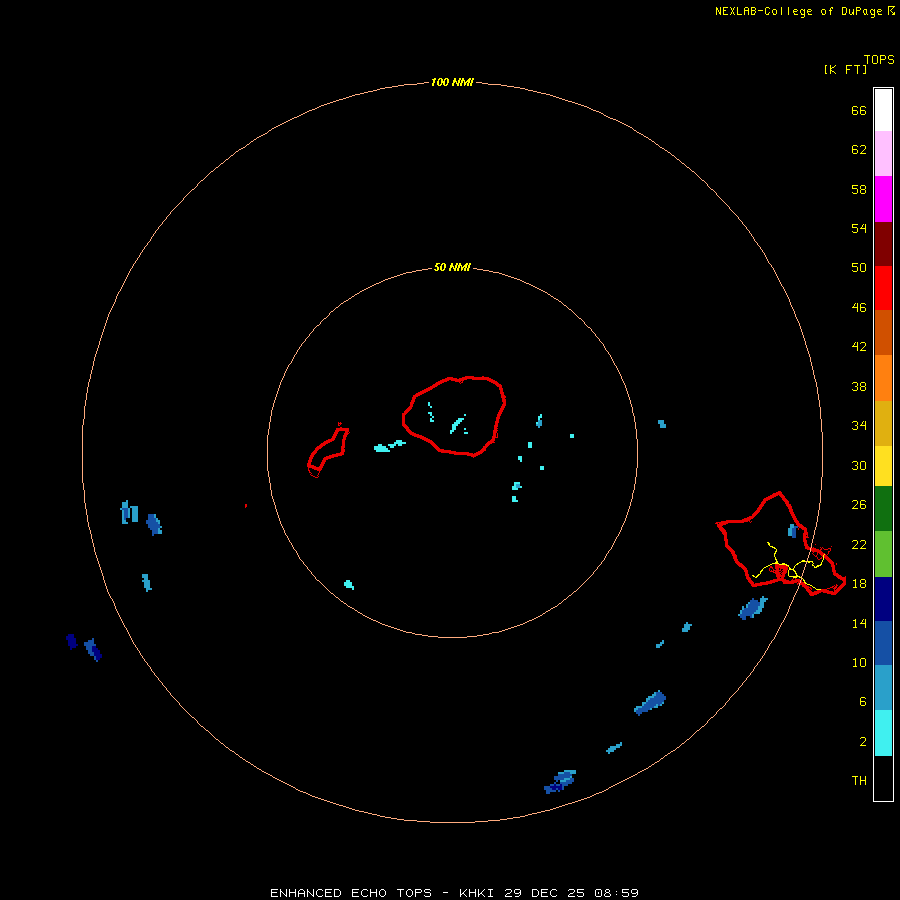Image resolution: width=900 pixels, height=900 pixels.
Task: Click the 2 legend value label
Action: pyautogui.click(x=863, y=742)
